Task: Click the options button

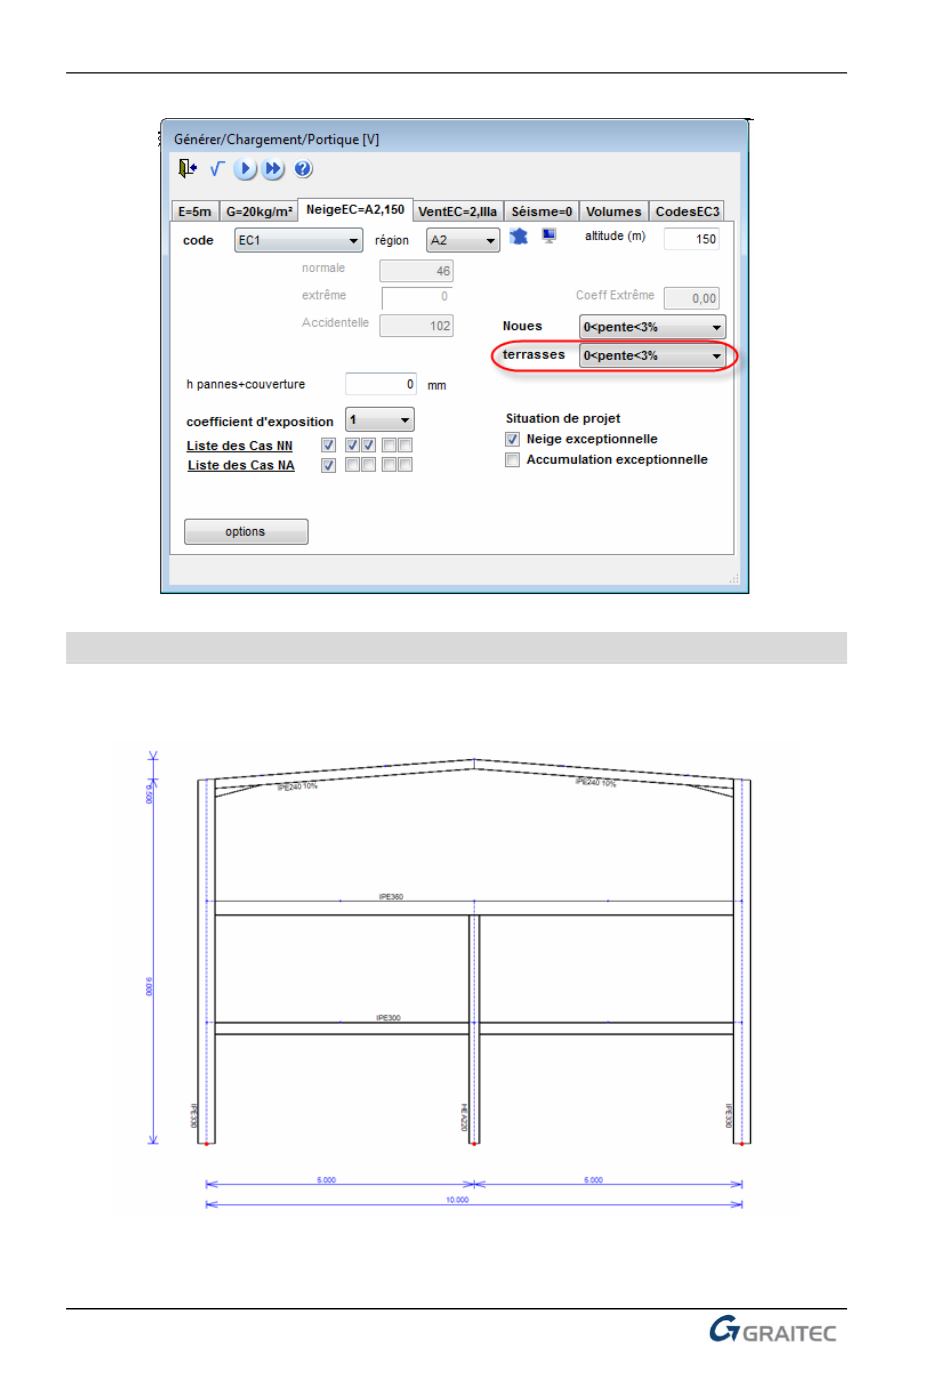Action: coord(246,532)
